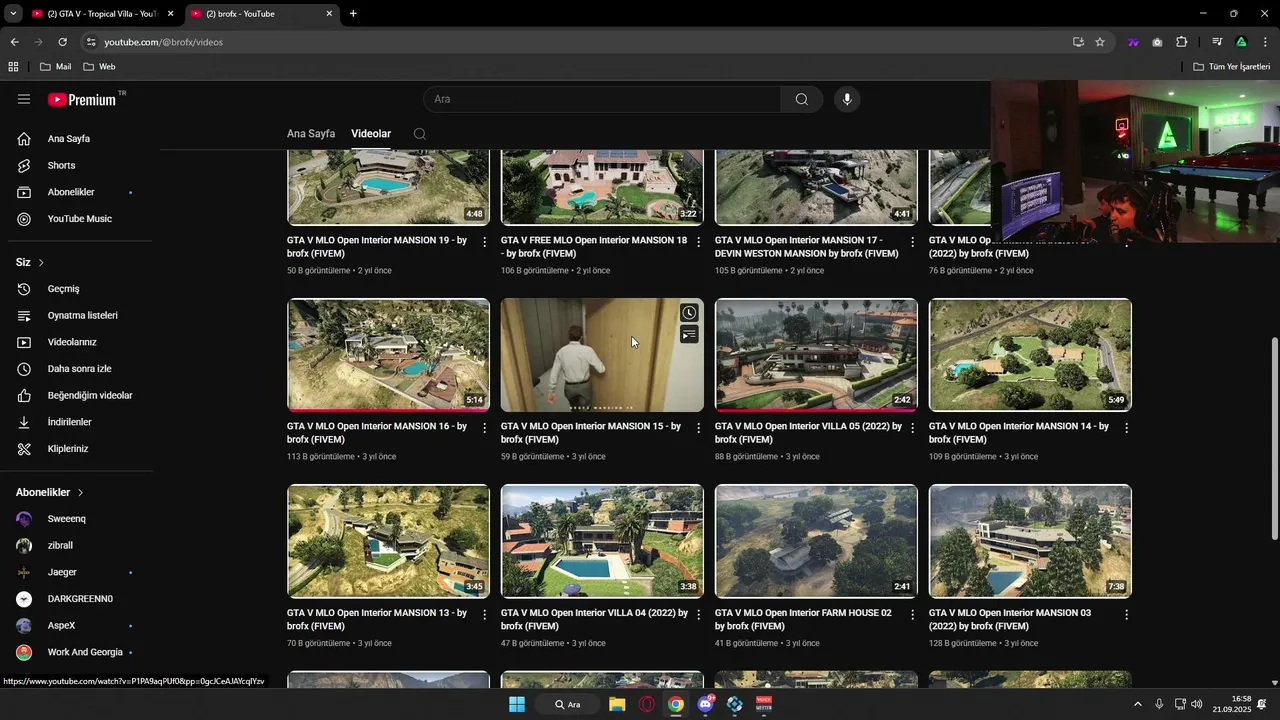Play the MANSION 14 video thumbnail
1280x720 pixels.
click(1030, 355)
